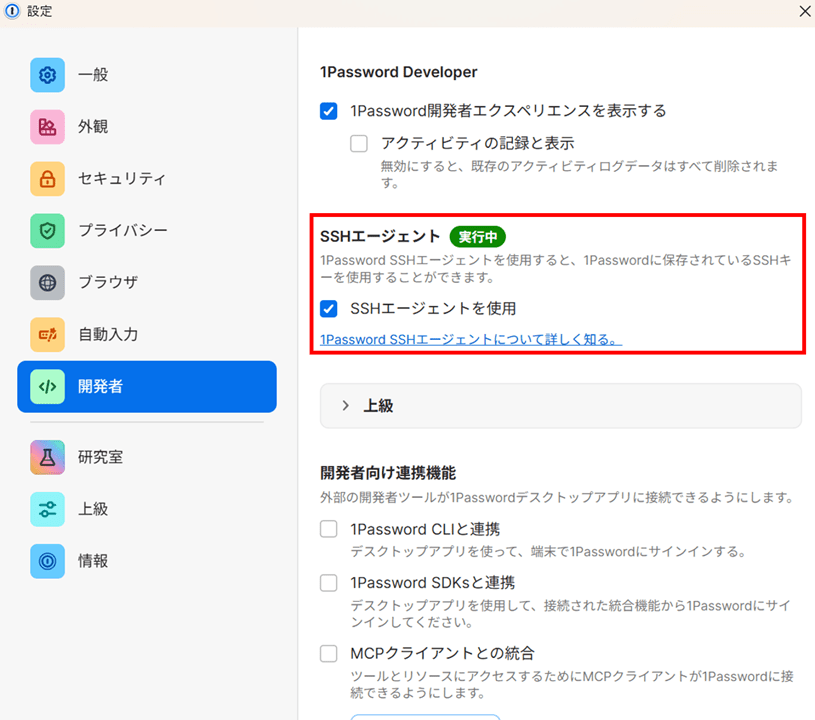Click the プライバシー shield icon

47,231
